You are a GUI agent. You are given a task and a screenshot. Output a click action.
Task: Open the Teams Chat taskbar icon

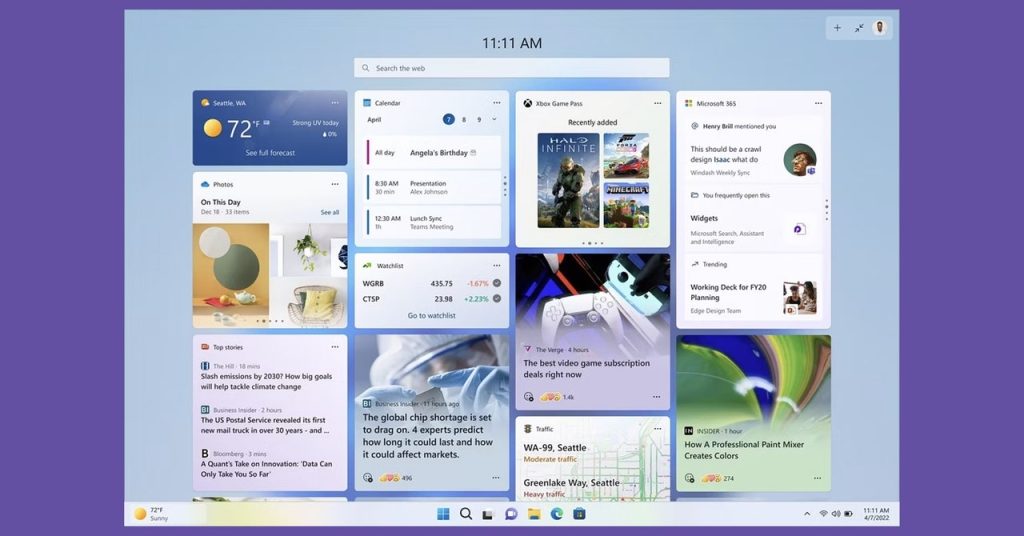click(511, 514)
